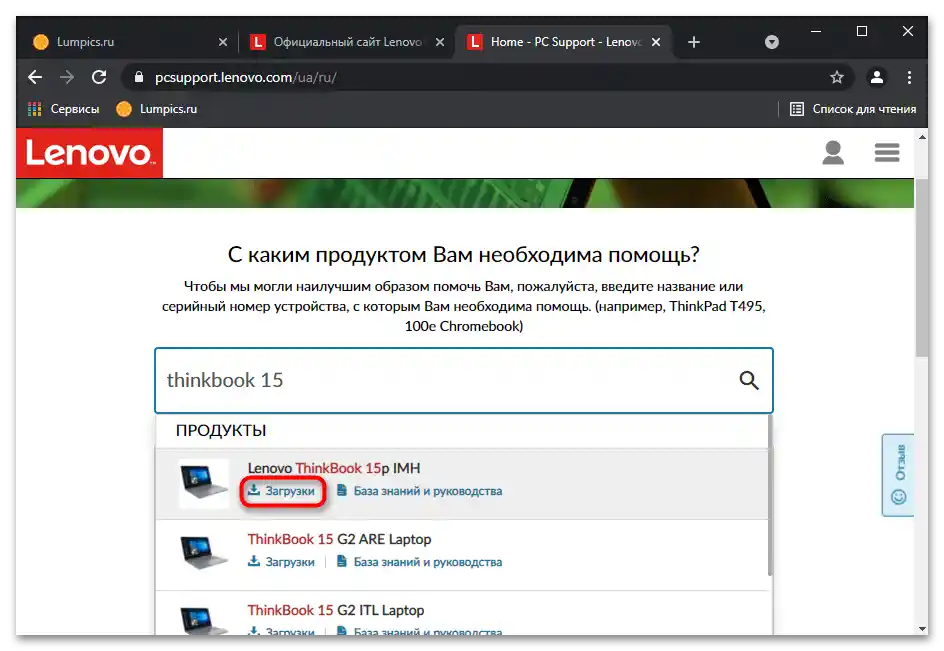The width and height of the screenshot is (944, 651).
Task: Open Lenovo ThinkBook 15p IMH product
Action: click(x=334, y=468)
